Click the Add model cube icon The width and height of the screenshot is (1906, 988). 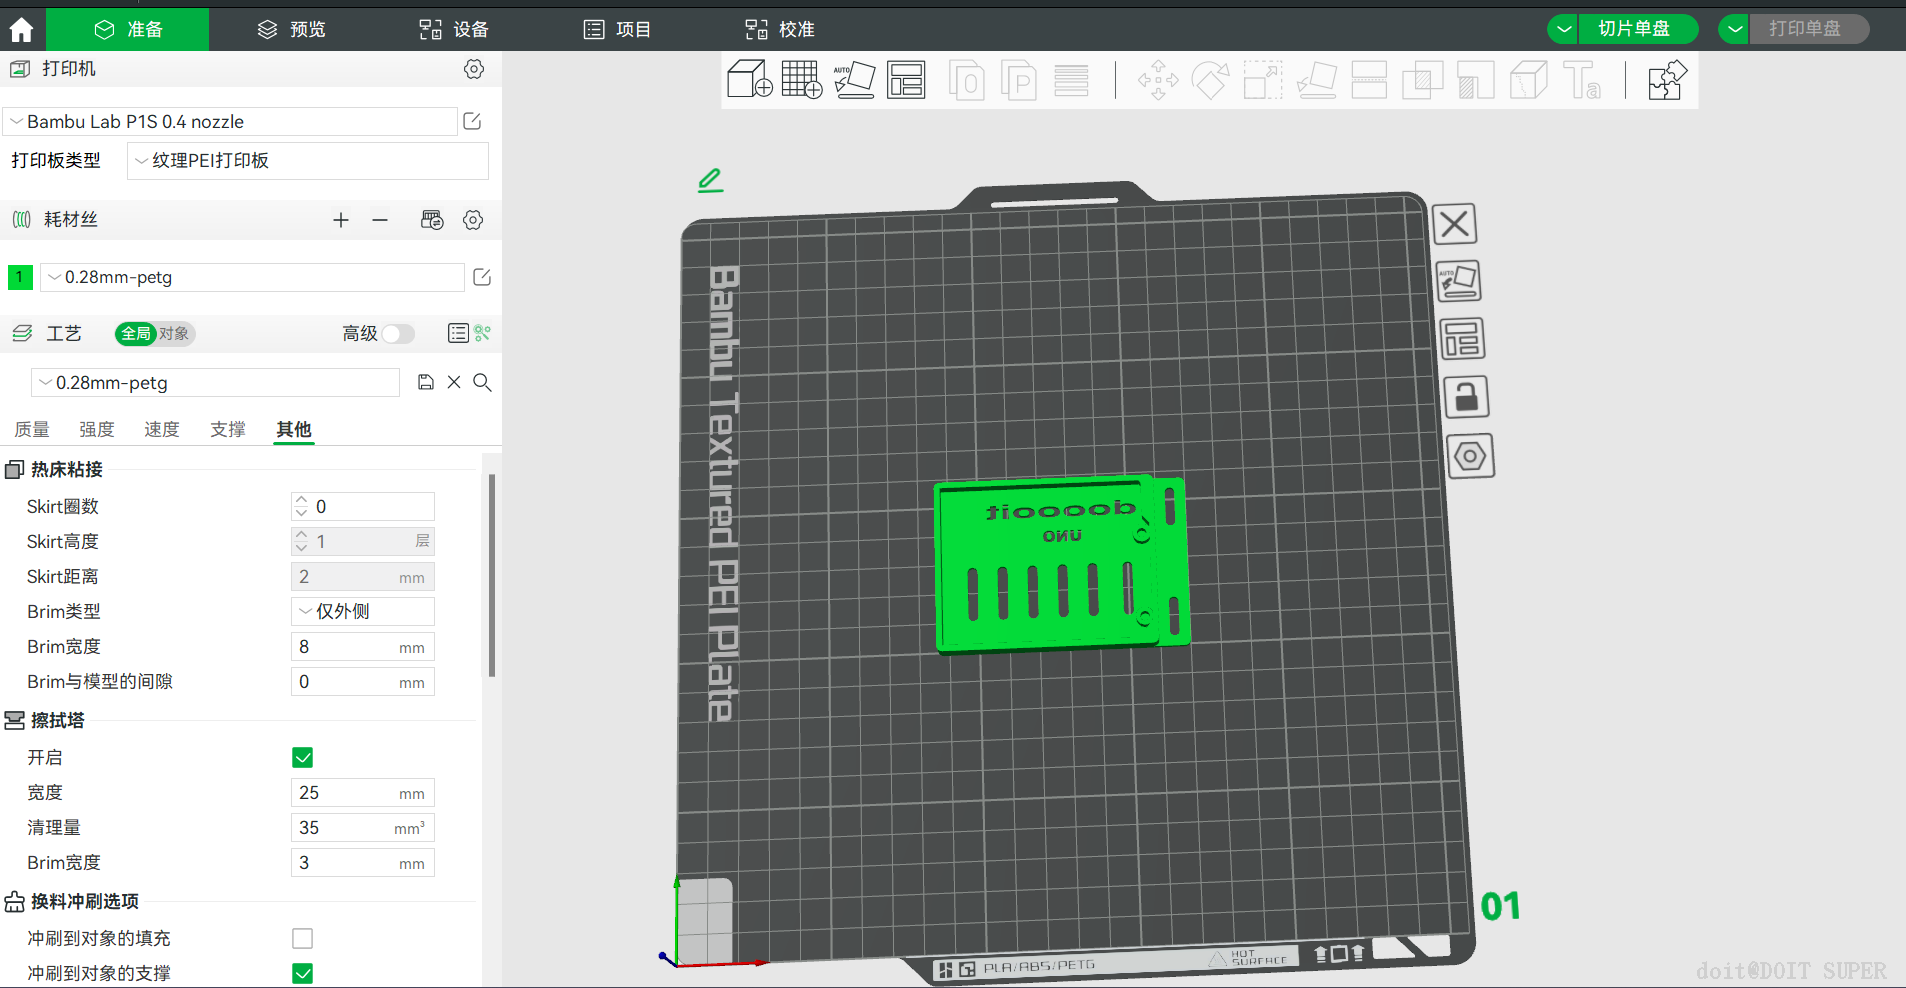click(749, 80)
